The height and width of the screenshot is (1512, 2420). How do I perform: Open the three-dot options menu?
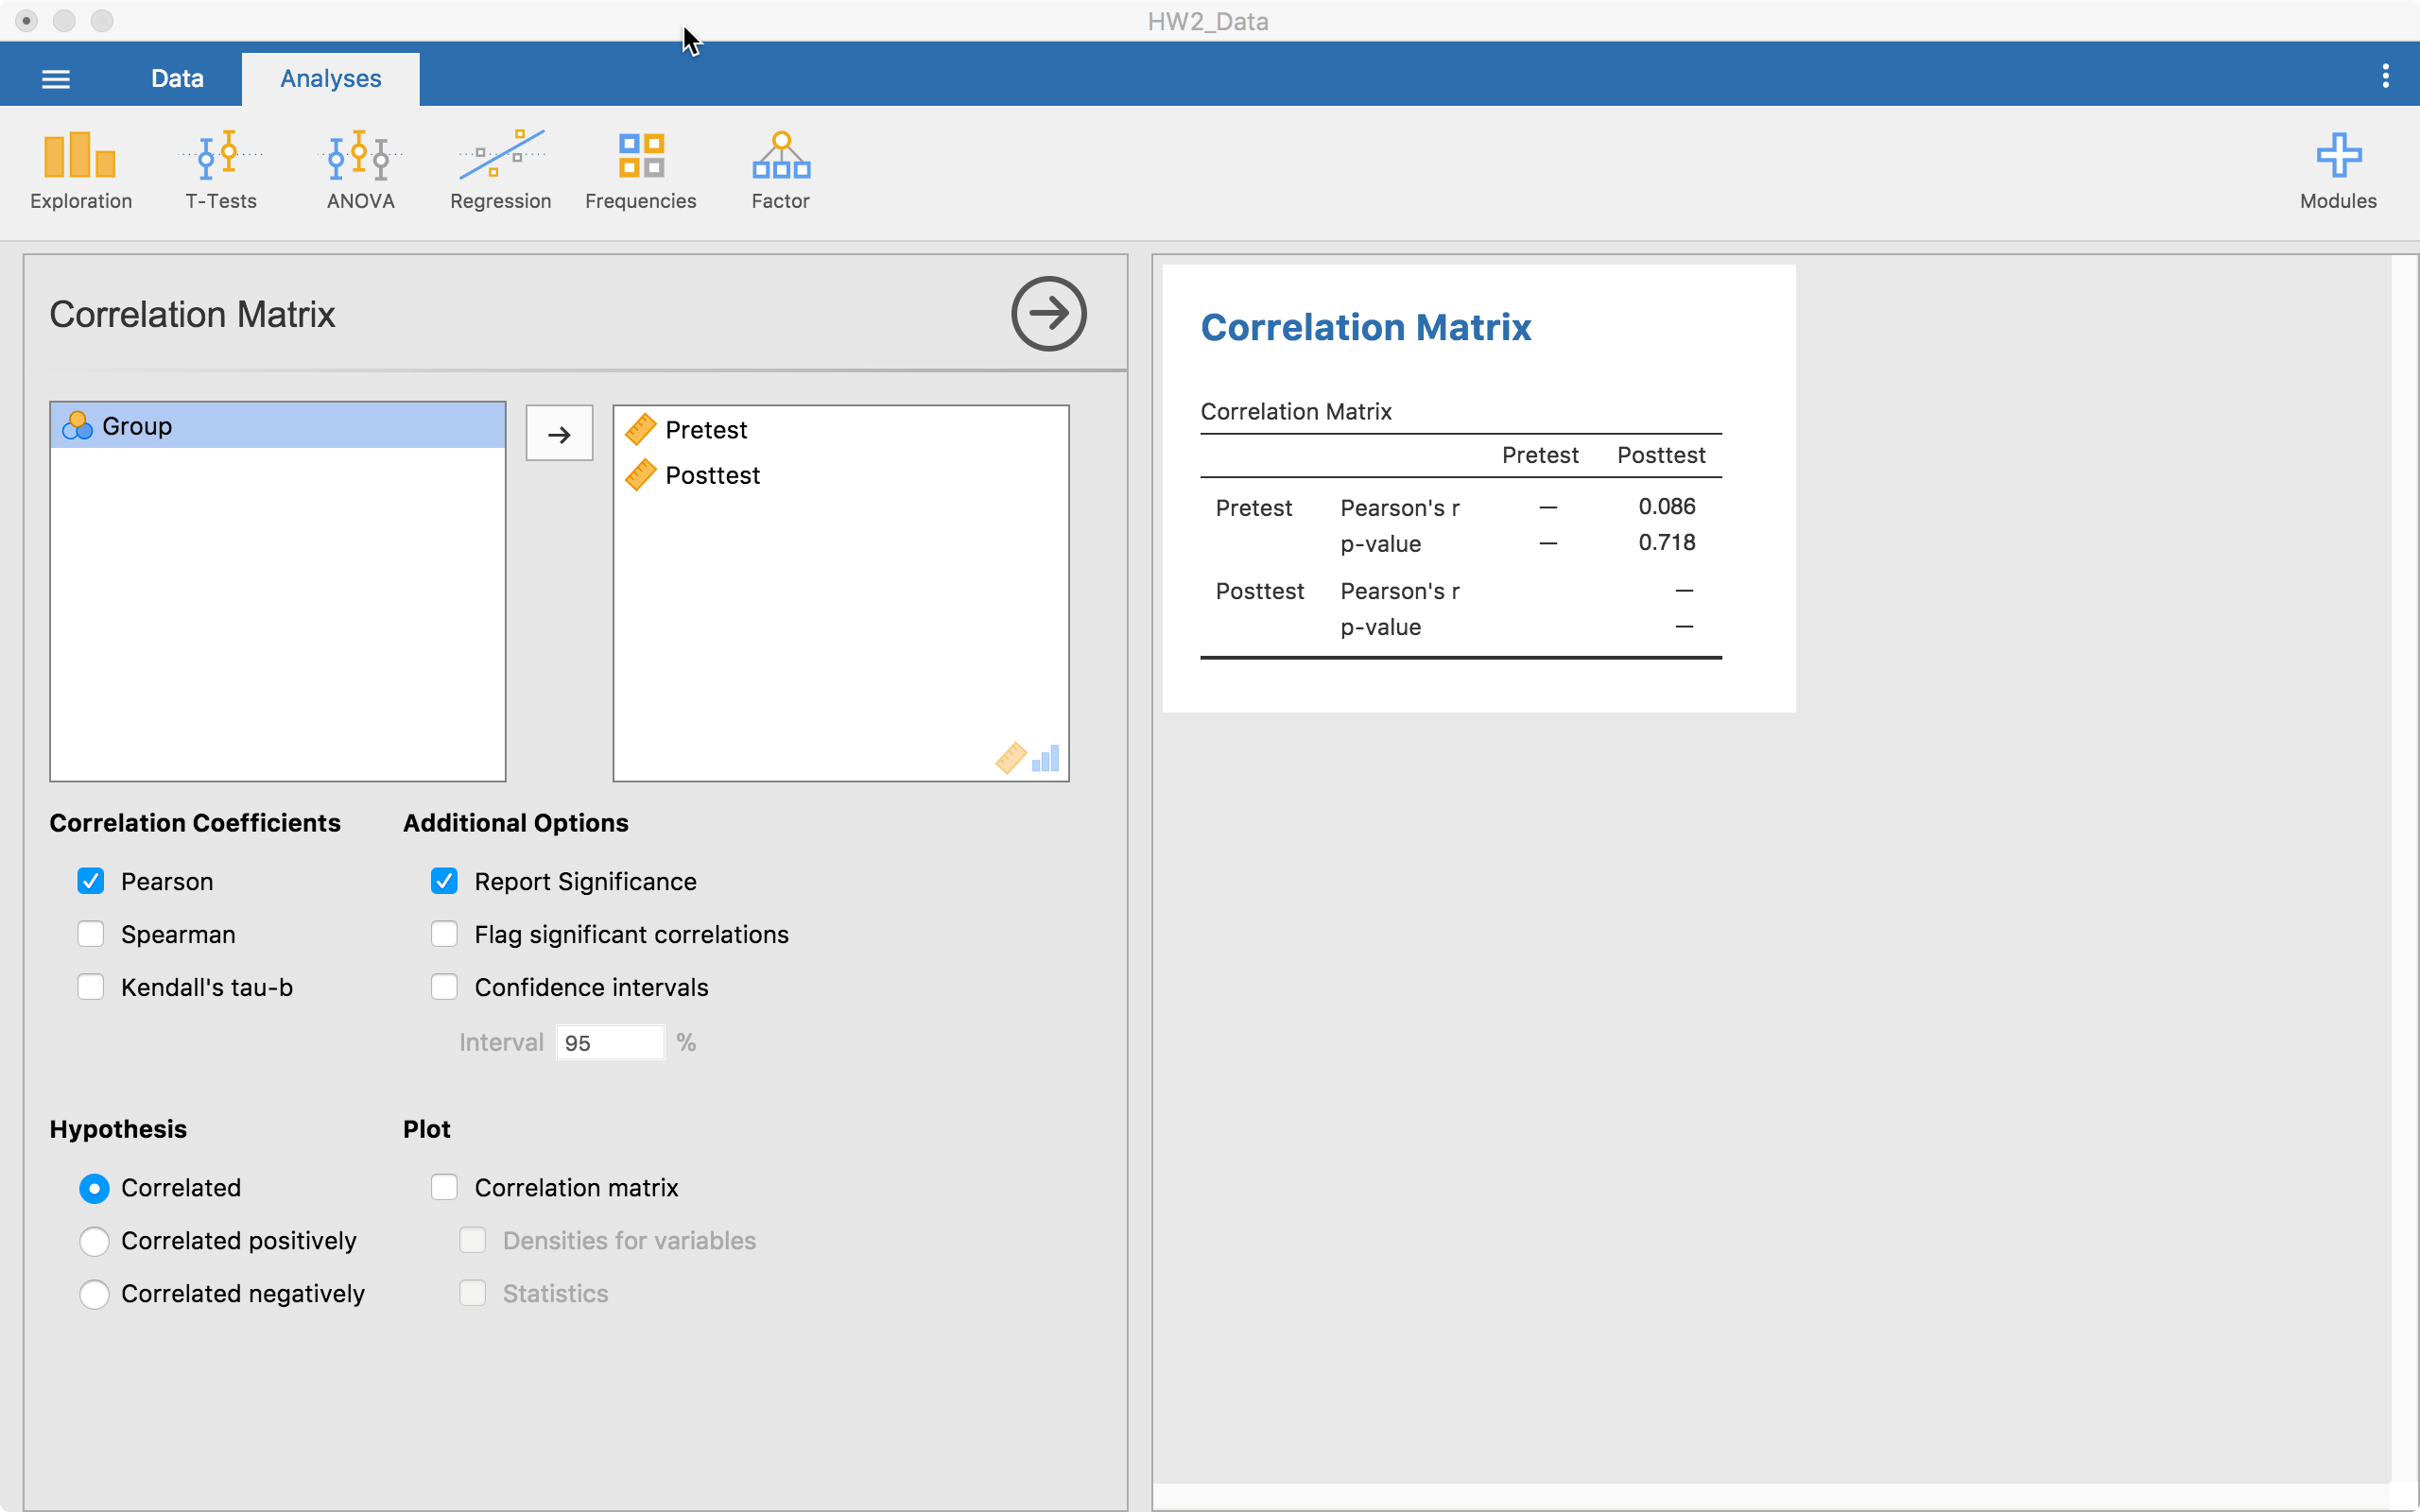pos(2386,77)
